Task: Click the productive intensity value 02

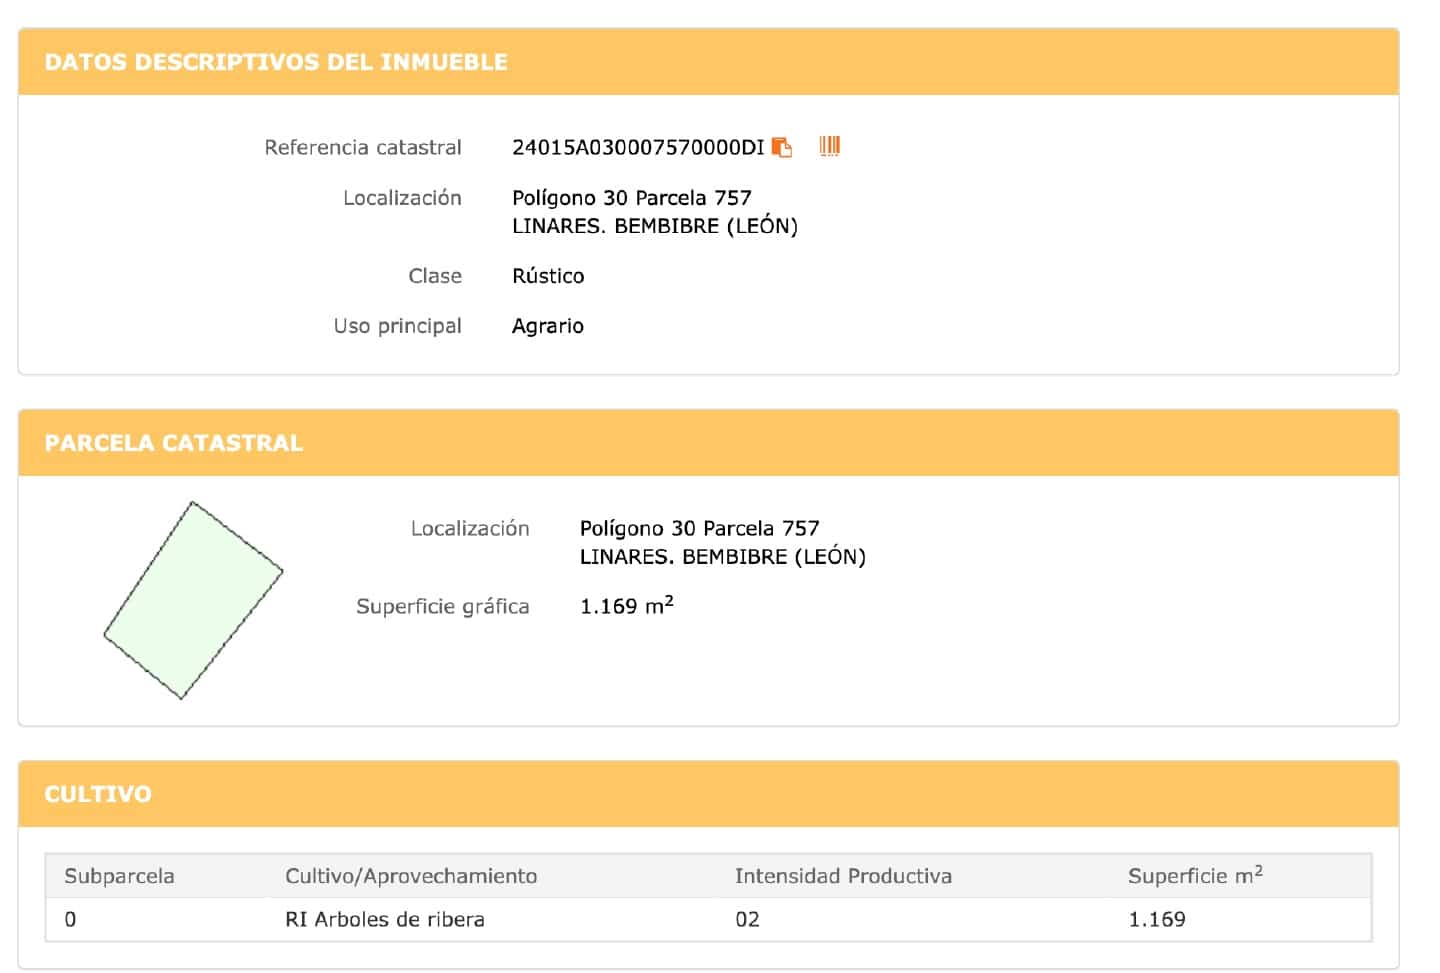Action: point(747,919)
